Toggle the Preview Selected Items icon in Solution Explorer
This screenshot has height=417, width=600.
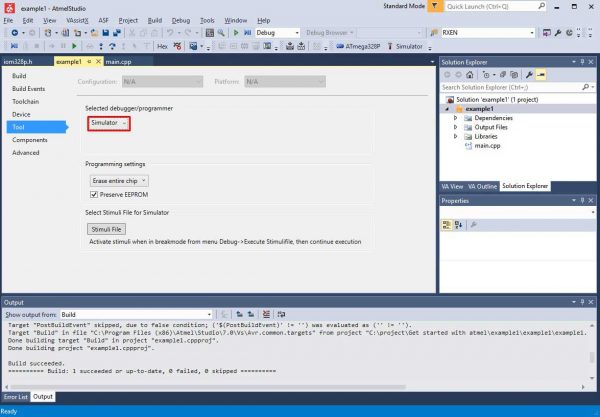click(541, 75)
